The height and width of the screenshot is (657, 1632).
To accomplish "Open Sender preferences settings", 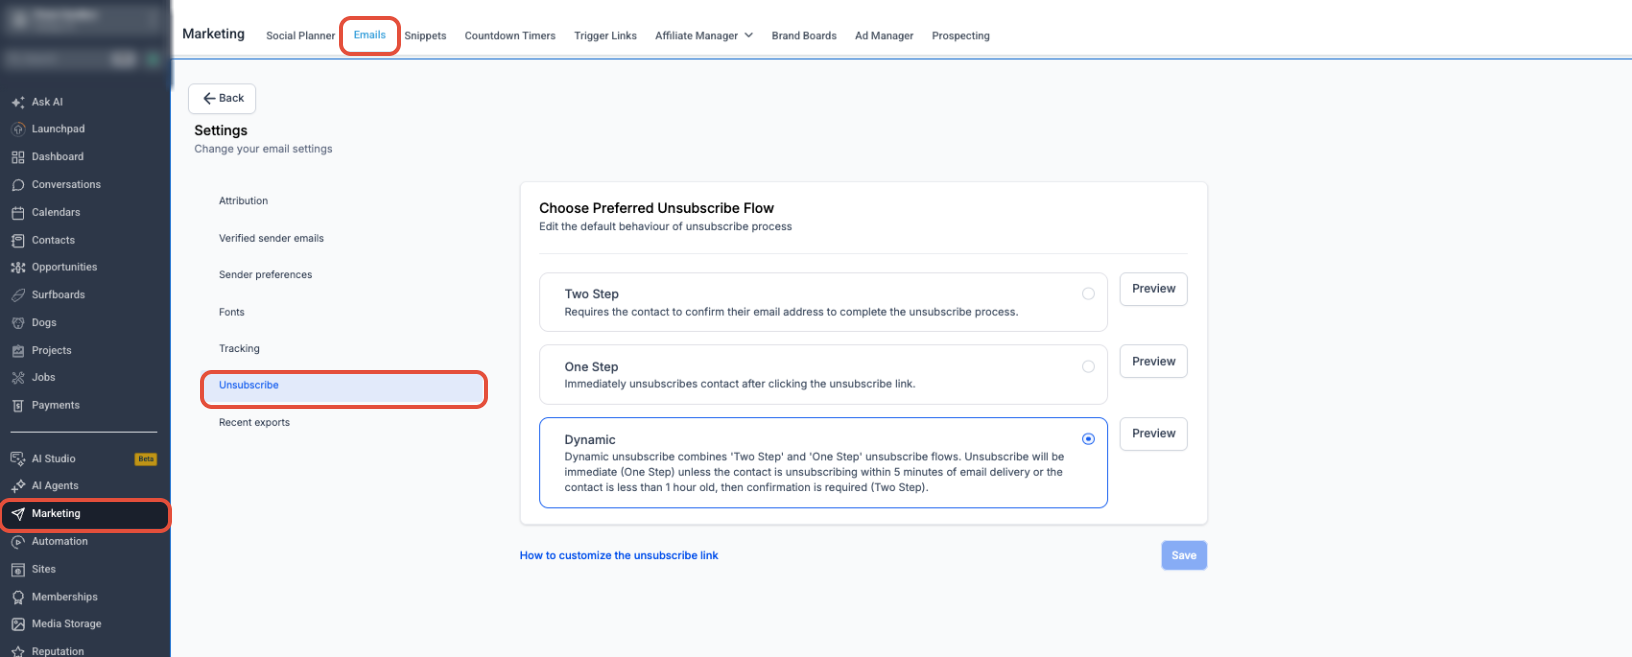I will pos(265,275).
